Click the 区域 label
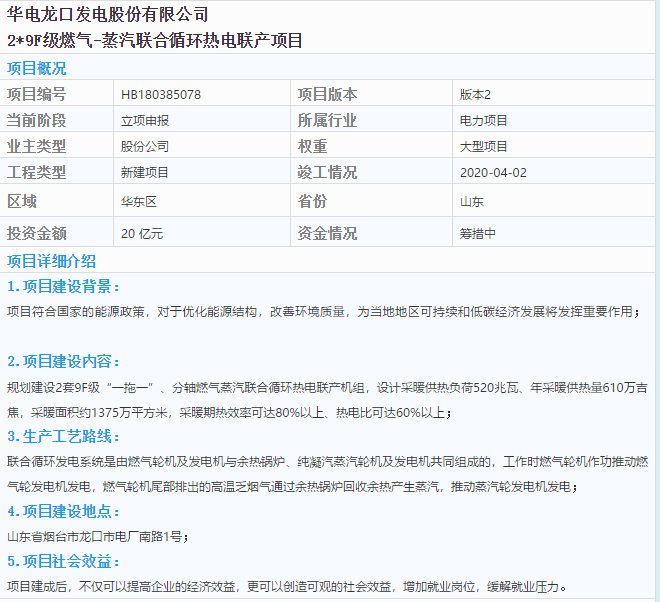The width and height of the screenshot is (660, 602). 22,201
